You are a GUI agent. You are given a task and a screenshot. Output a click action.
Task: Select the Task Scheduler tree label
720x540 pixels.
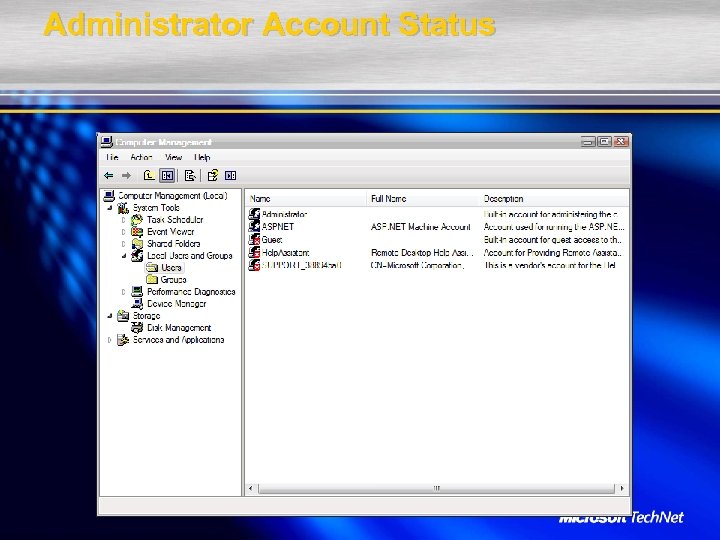[x=175, y=220]
